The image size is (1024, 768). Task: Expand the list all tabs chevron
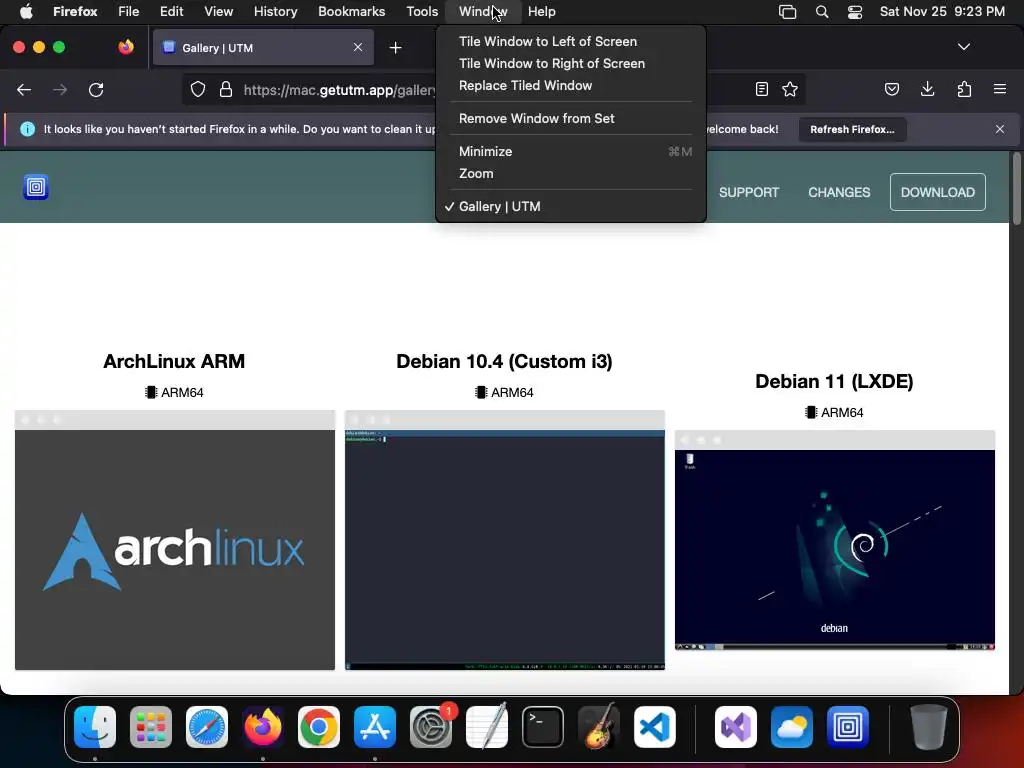point(964,47)
